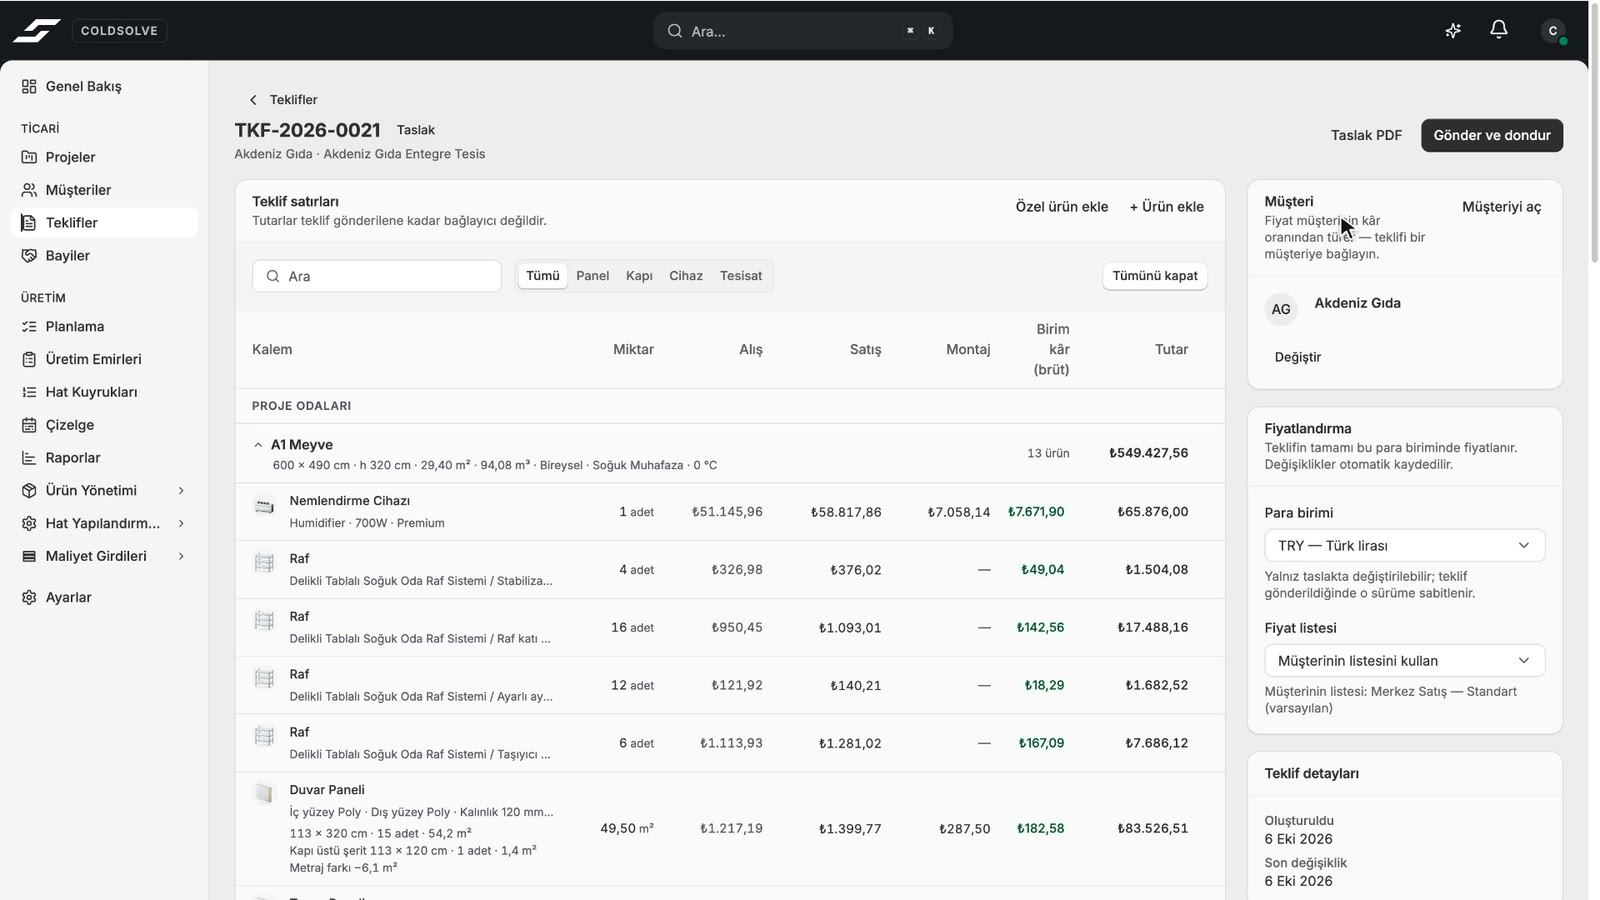
Task: Open the notifications bell
Action: tap(1498, 30)
